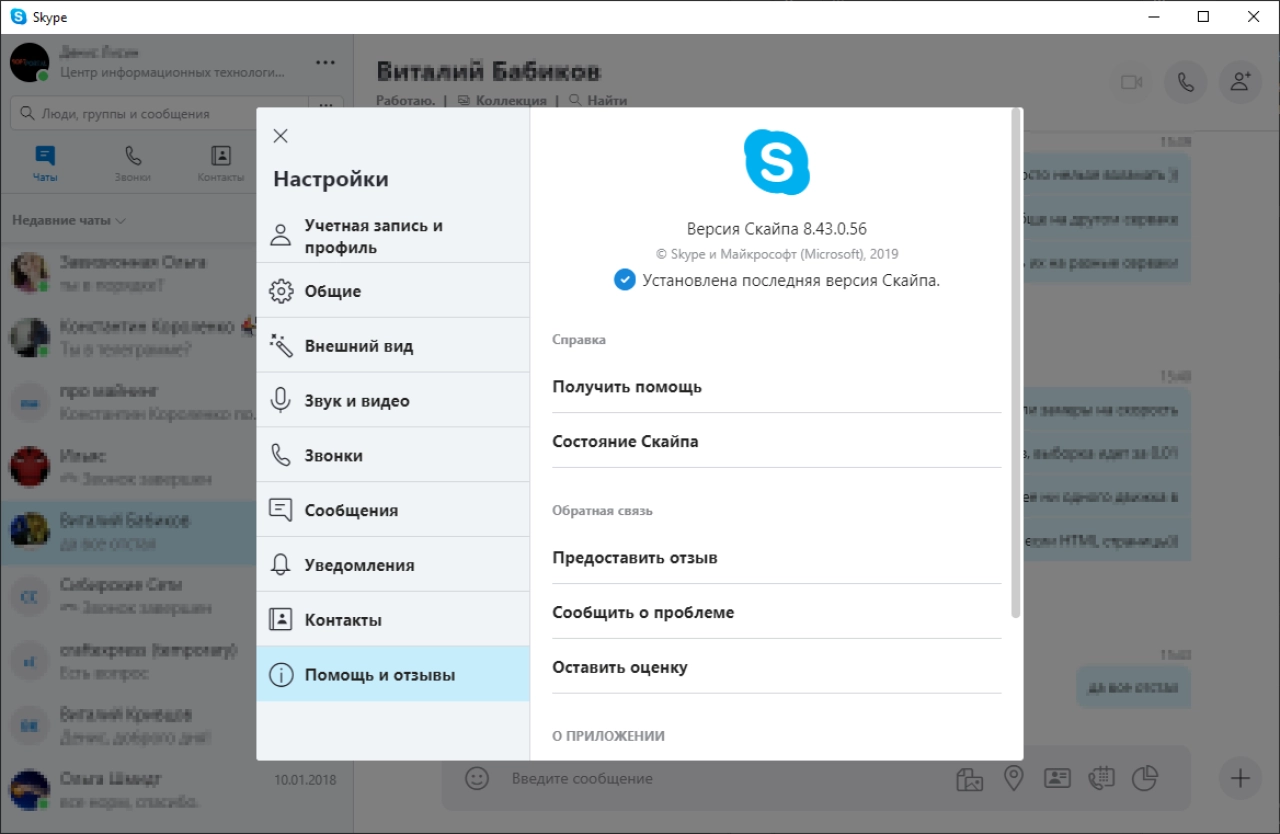Click the latest version checkmark icon
1280x834 pixels.
pos(624,280)
